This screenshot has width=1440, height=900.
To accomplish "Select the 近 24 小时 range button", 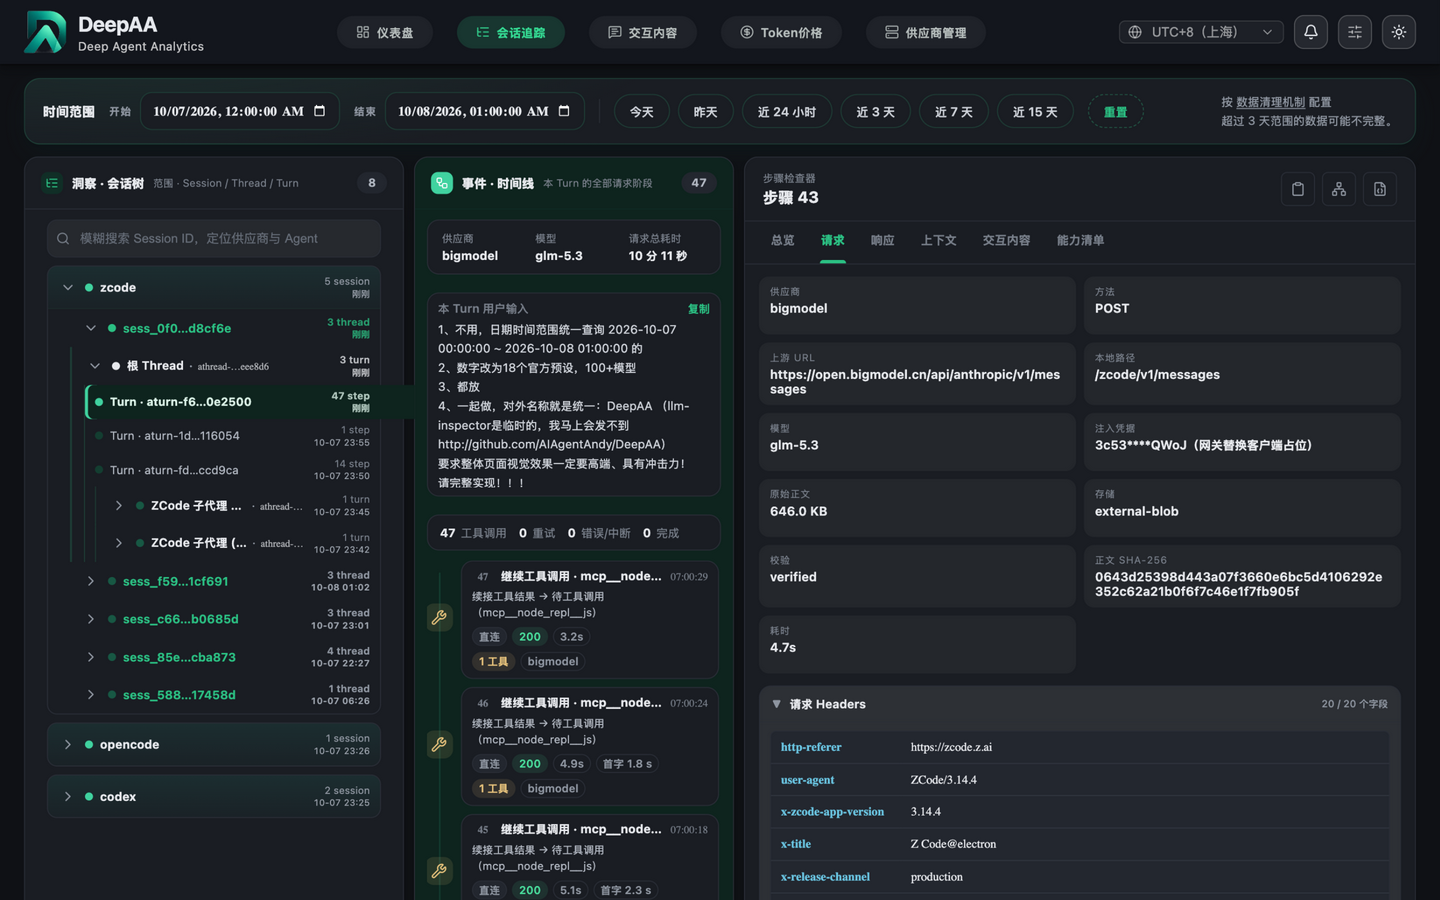I will (787, 112).
